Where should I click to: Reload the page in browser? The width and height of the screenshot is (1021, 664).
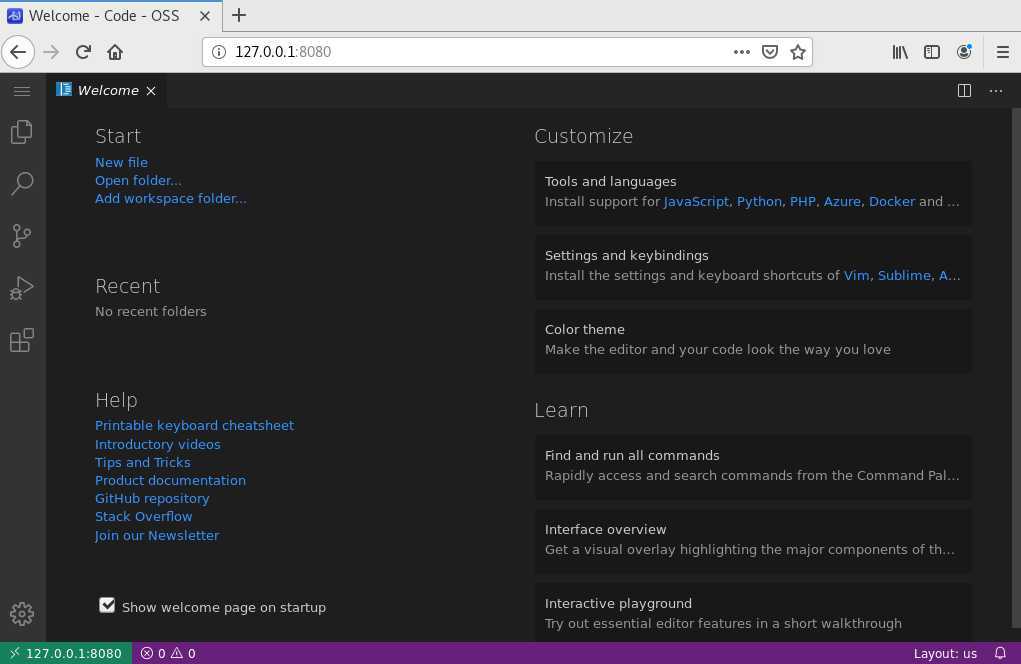[83, 52]
